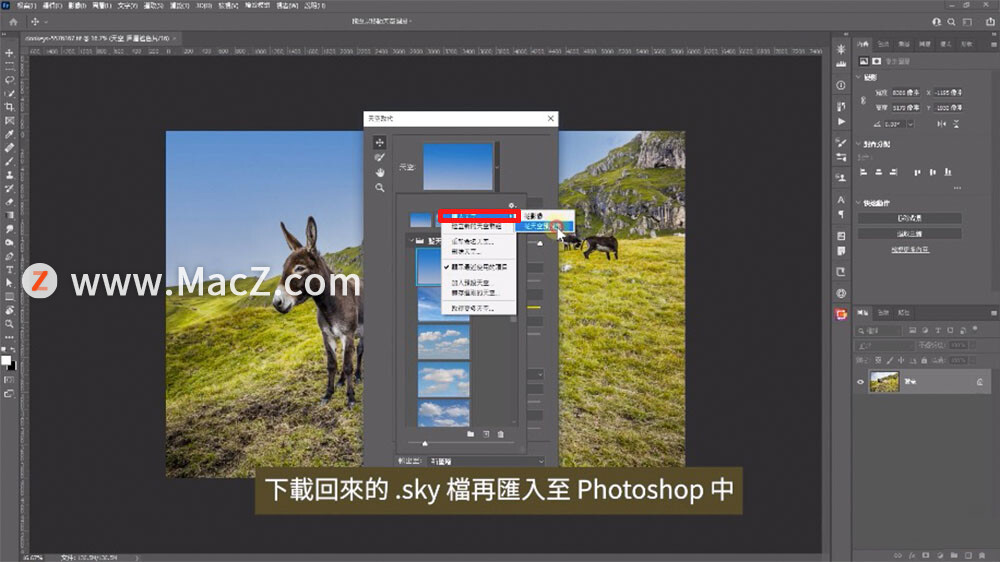
Task: Choose 'From Images' submenu item
Action: click(x=544, y=216)
